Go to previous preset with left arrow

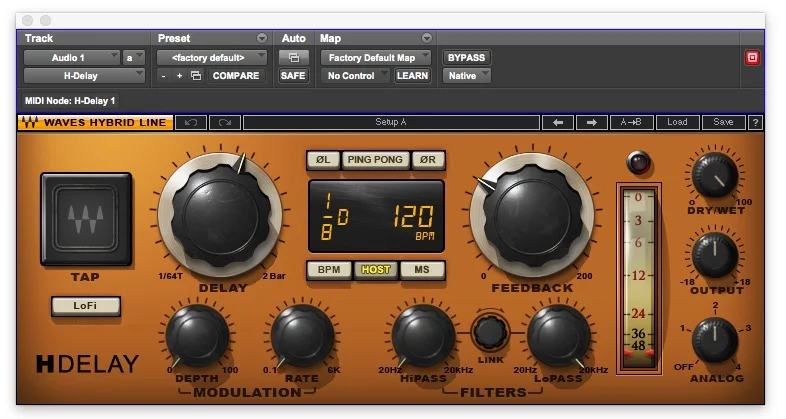[557, 122]
